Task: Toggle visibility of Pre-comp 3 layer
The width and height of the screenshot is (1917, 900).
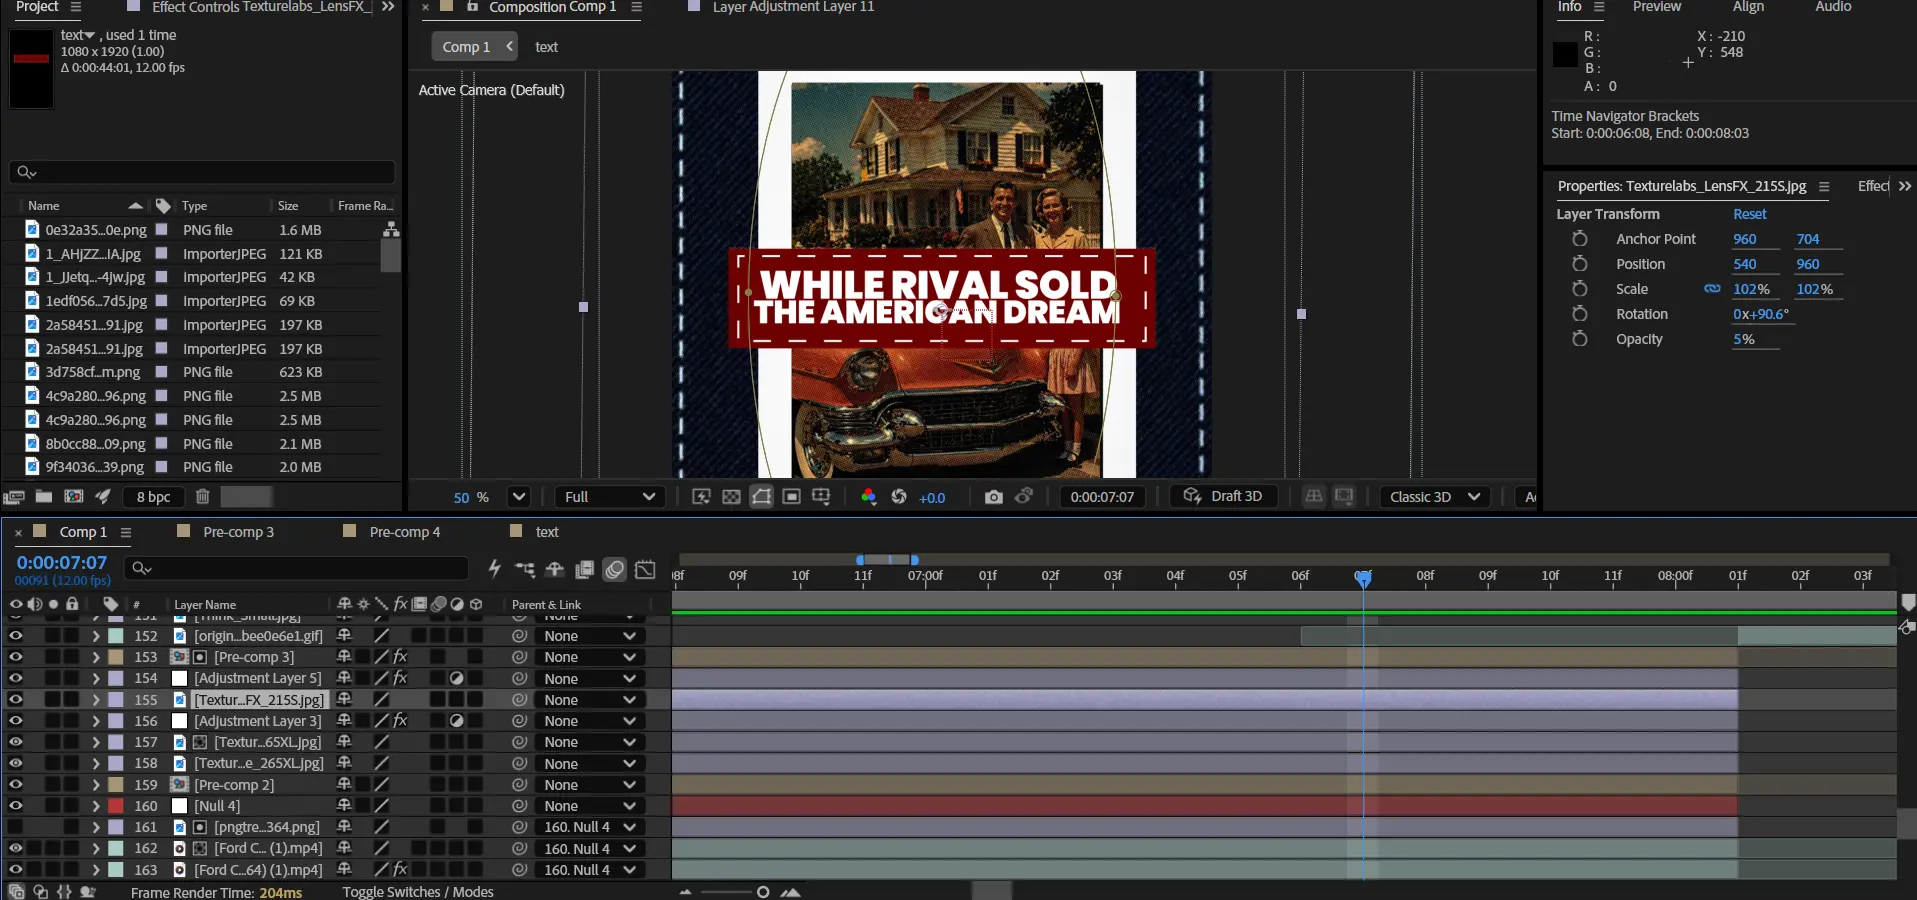Action: 16,657
